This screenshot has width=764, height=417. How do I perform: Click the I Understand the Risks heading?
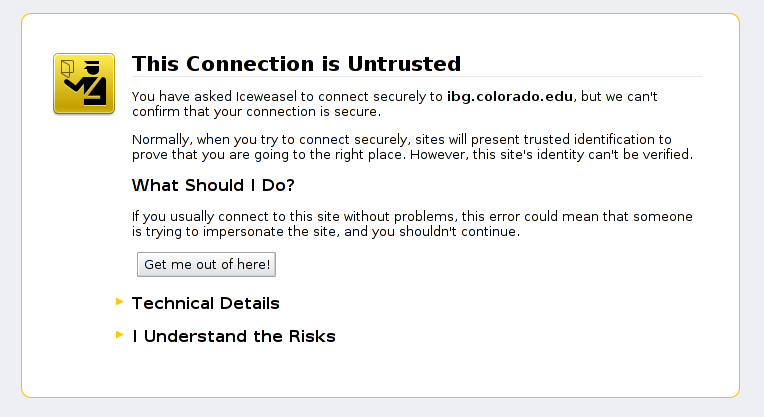234,337
